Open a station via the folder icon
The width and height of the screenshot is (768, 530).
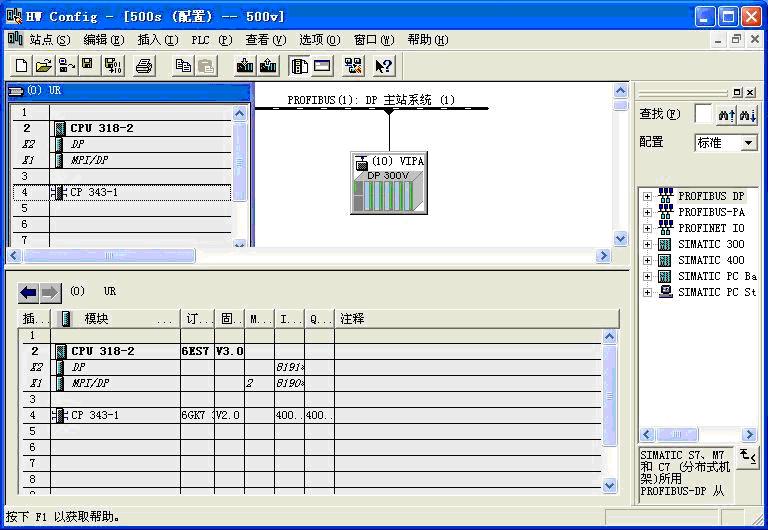[x=44, y=66]
